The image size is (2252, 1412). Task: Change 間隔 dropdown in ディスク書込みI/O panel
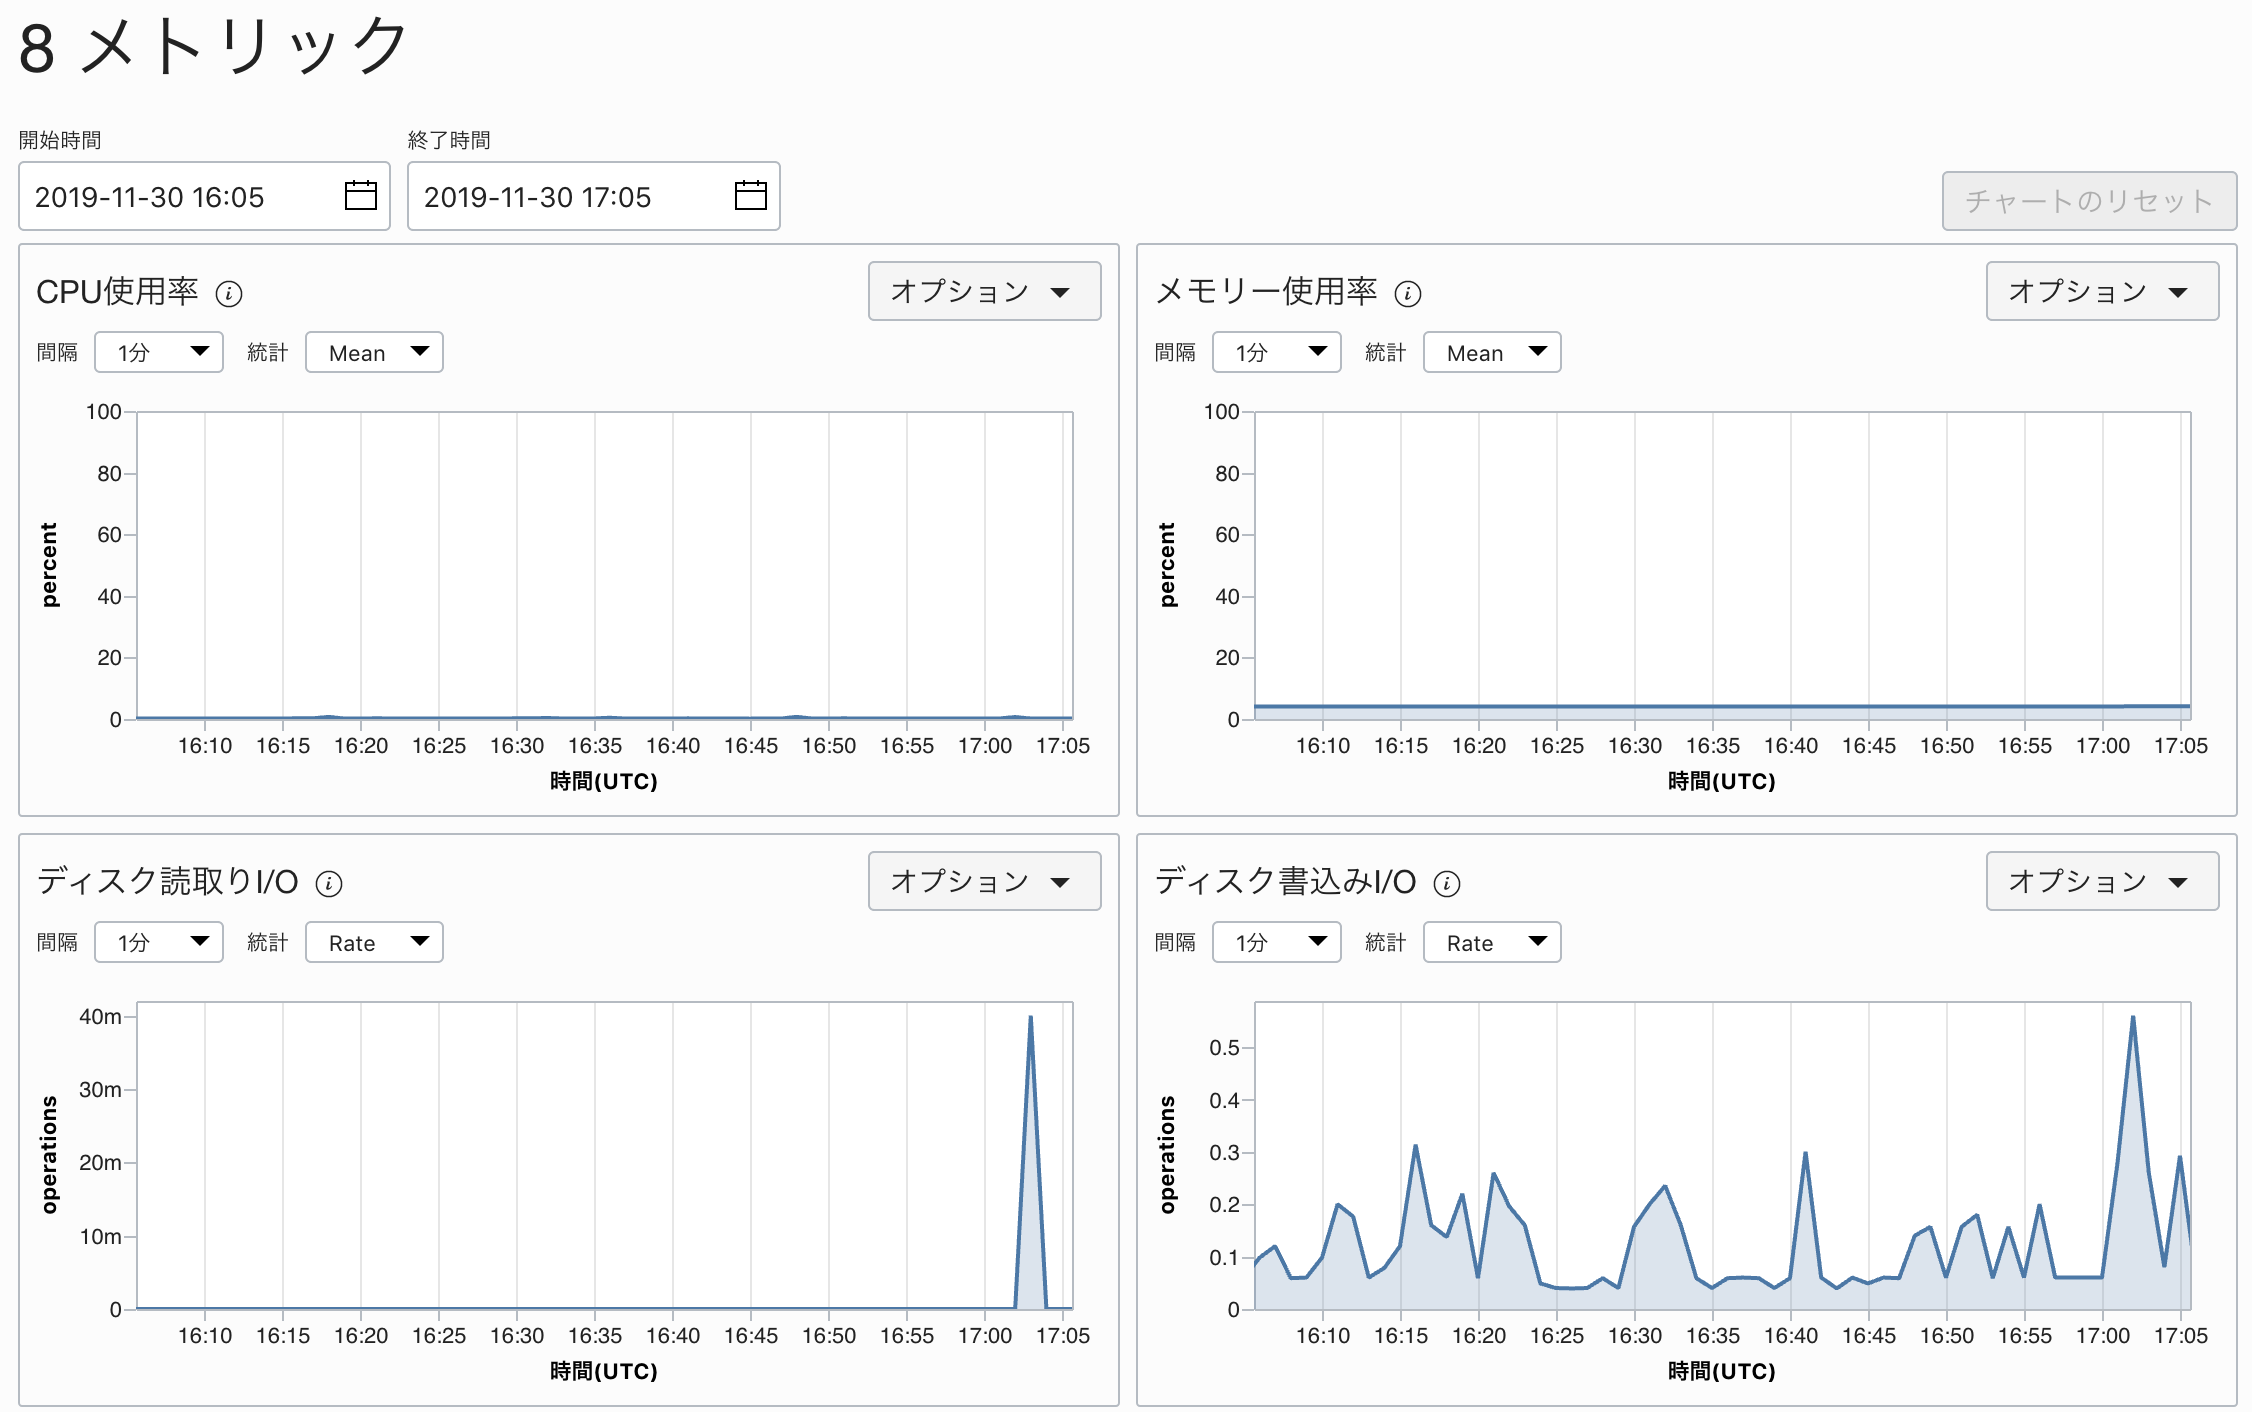coord(1277,942)
